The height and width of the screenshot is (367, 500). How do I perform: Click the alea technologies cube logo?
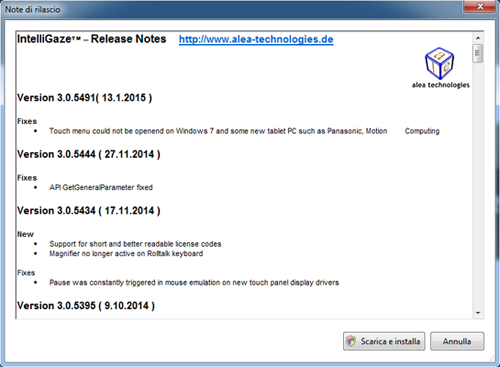tap(439, 63)
